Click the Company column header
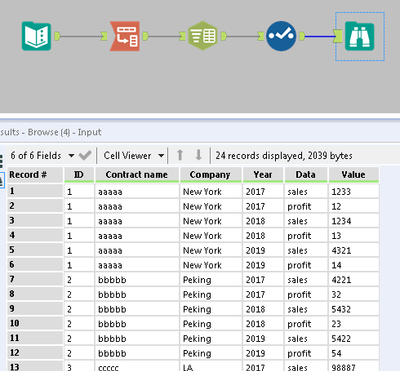 pyautogui.click(x=211, y=175)
